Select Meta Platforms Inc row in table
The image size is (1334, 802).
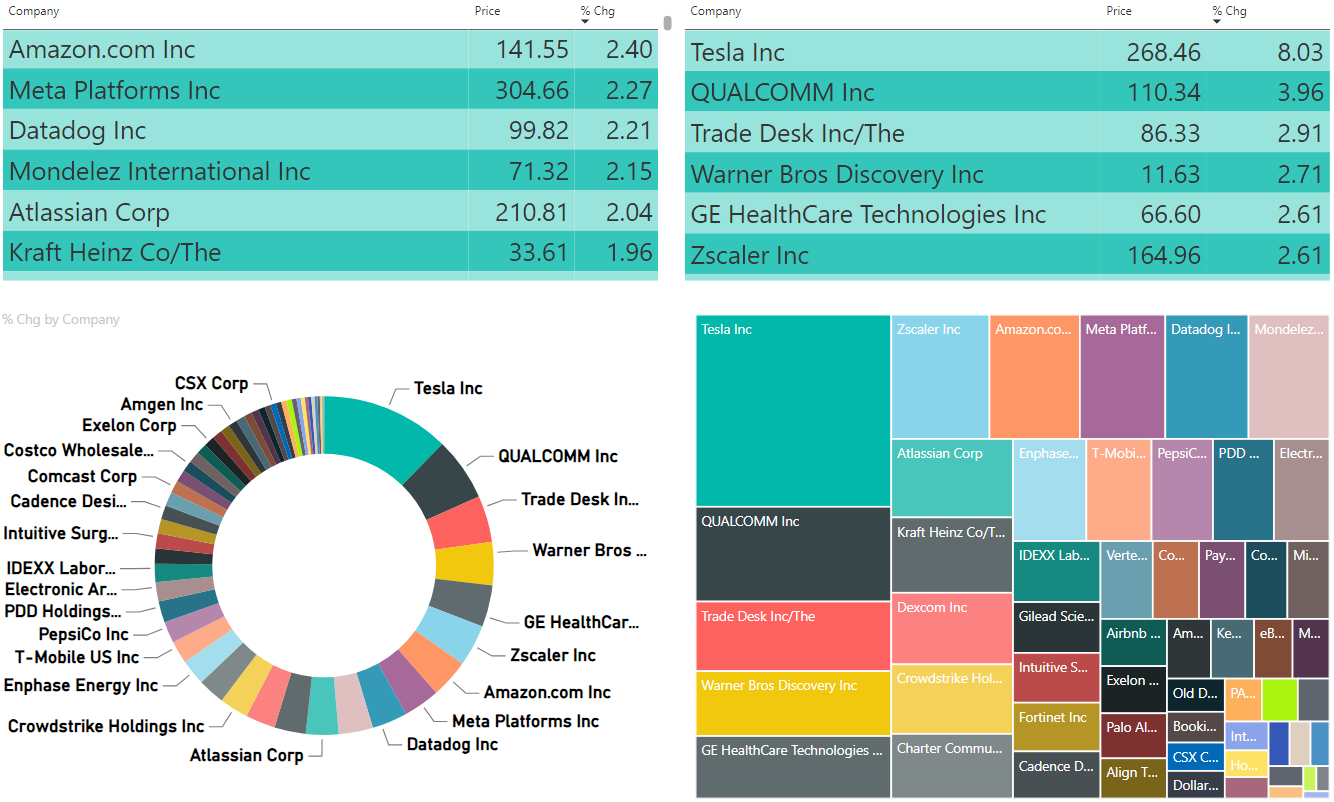coord(331,90)
